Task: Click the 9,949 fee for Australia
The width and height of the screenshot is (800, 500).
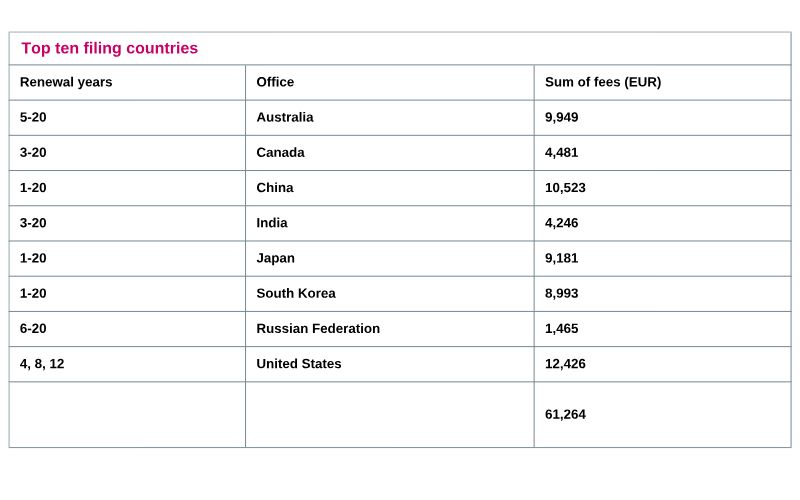Action: click(x=562, y=117)
